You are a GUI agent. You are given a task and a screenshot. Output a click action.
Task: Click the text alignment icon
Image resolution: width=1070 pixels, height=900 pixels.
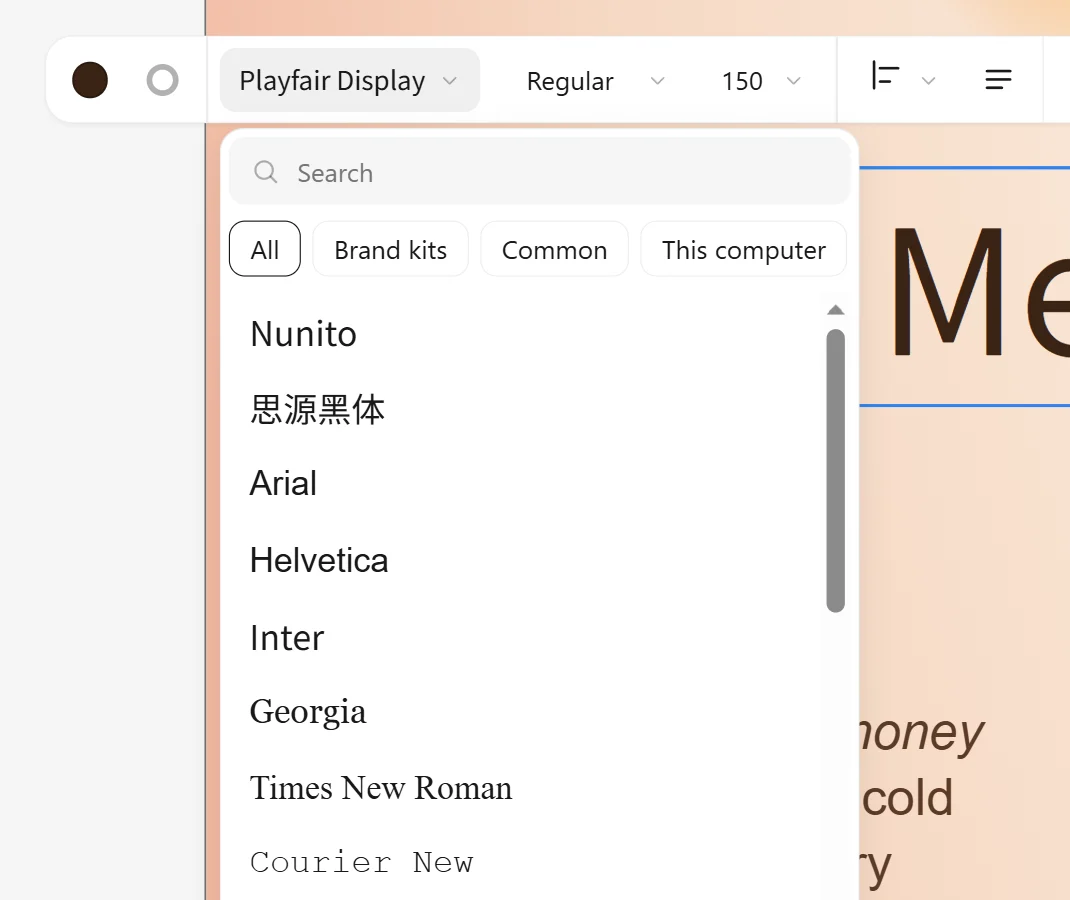[885, 76]
